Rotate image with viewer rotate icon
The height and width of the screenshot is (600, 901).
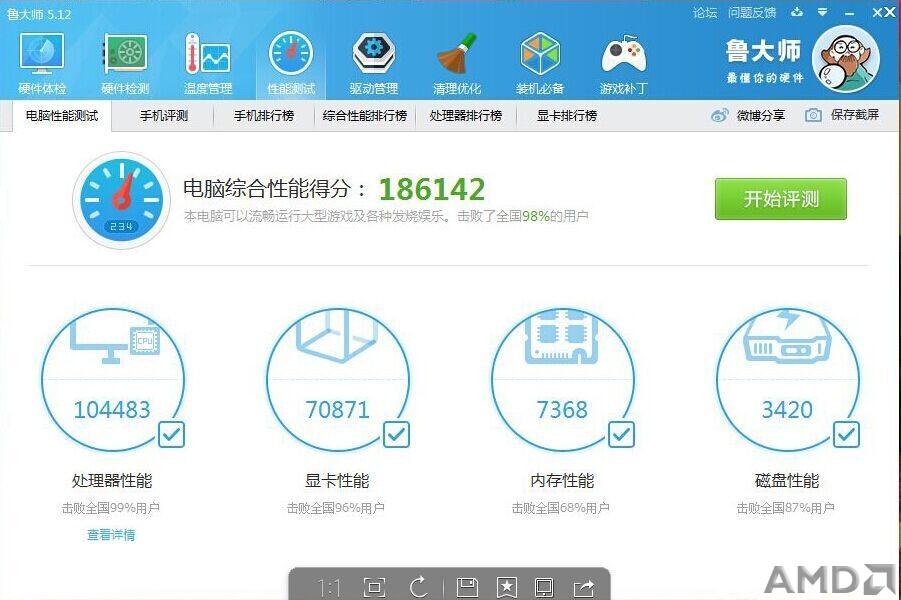coord(419,587)
